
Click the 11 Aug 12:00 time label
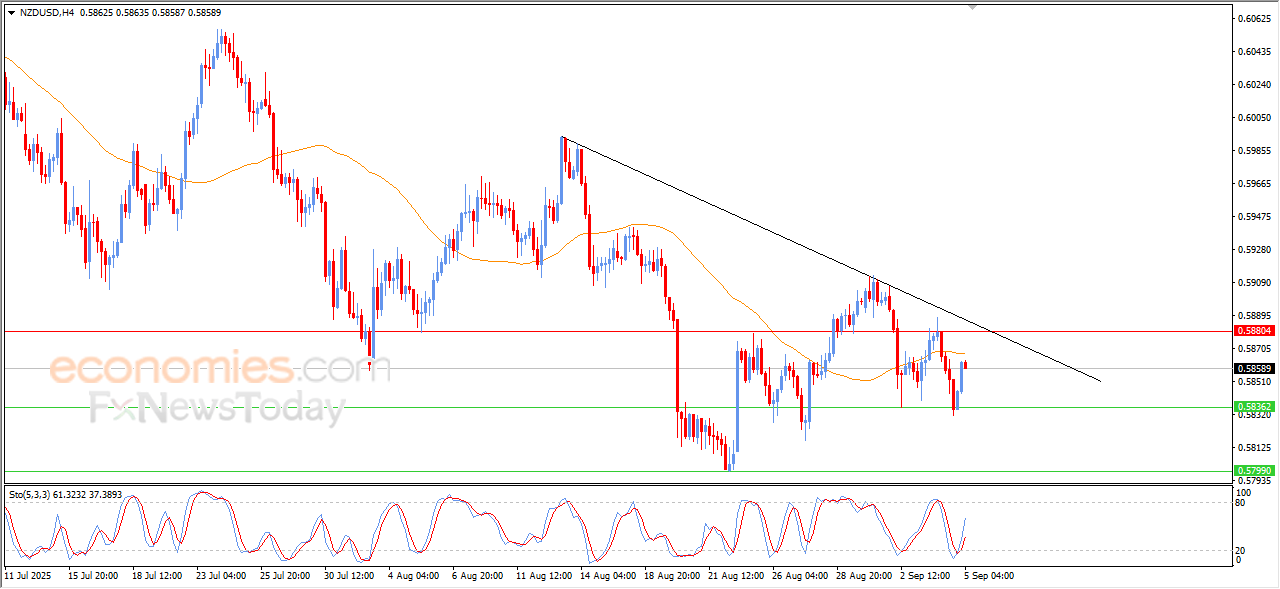[542, 576]
